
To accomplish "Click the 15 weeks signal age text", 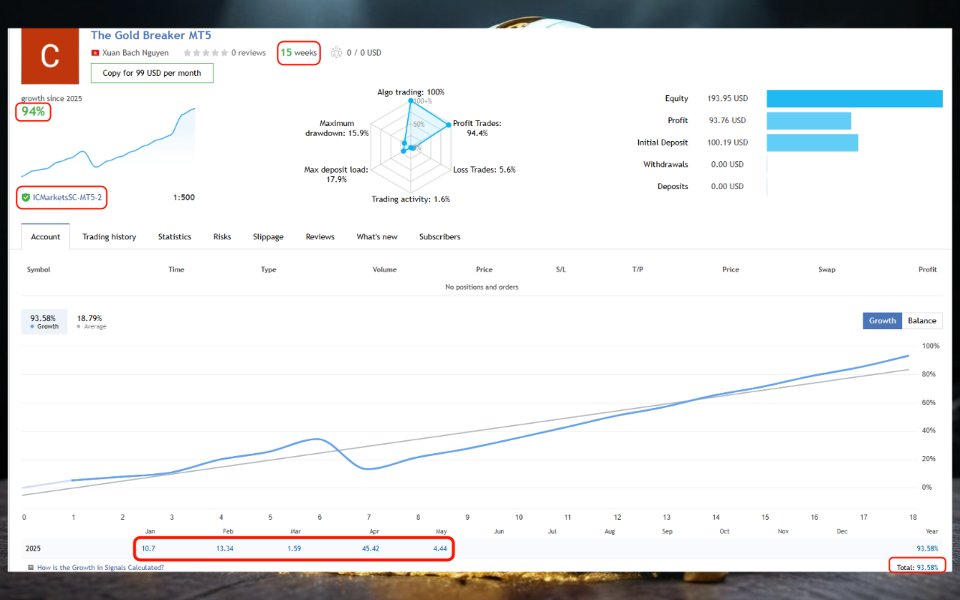I will tap(299, 53).
